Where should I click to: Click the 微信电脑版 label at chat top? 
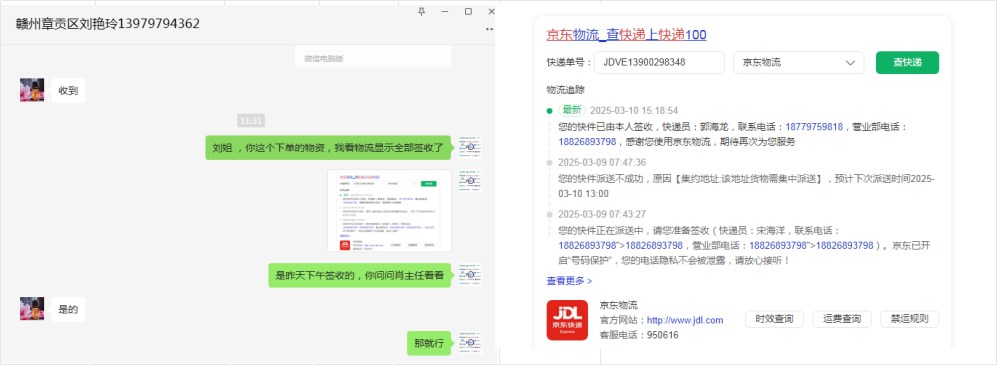(x=324, y=59)
